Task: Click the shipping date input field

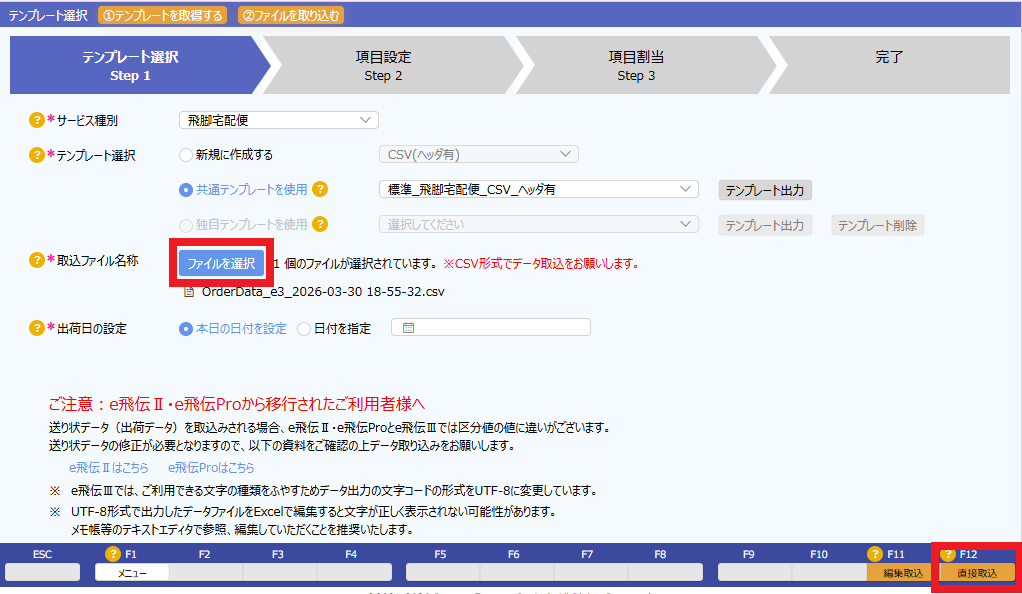Action: pos(490,327)
